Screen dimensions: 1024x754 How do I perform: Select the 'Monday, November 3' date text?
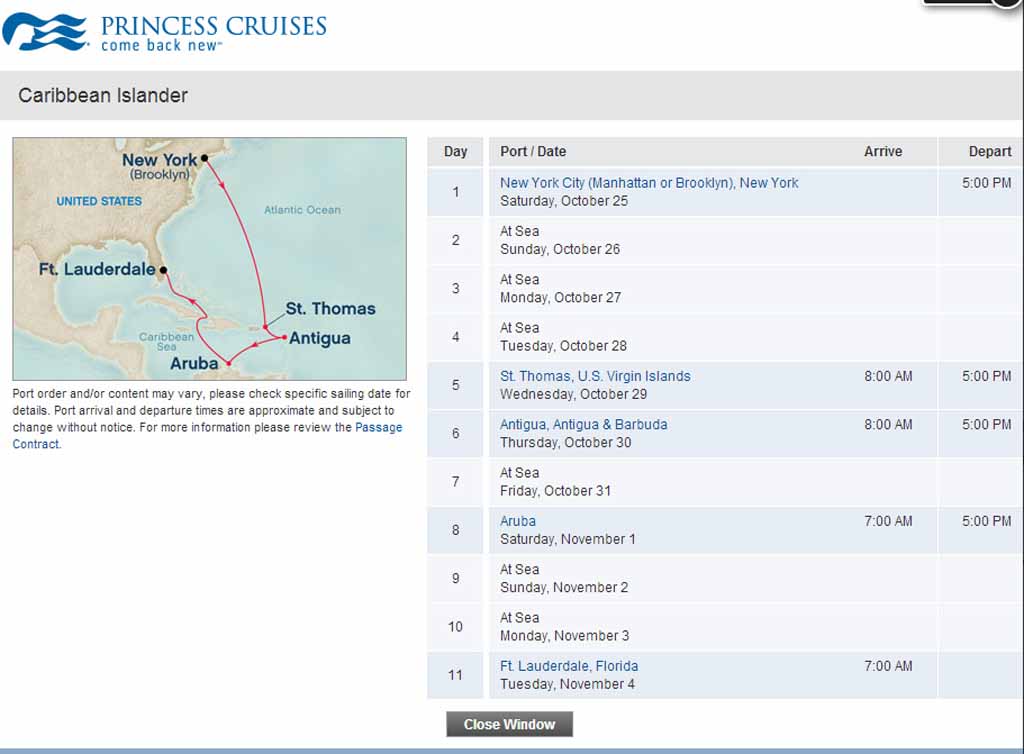click(x=564, y=636)
